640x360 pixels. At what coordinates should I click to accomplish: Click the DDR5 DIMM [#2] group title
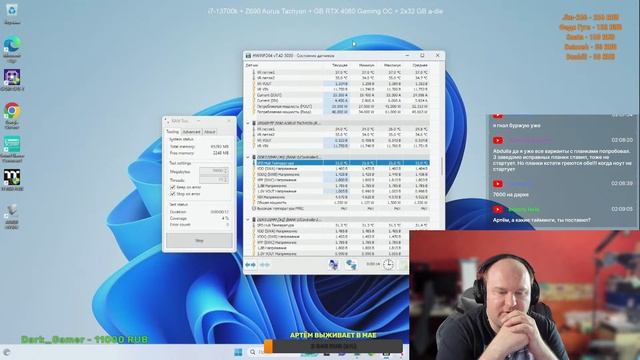pyautogui.click(x=289, y=220)
